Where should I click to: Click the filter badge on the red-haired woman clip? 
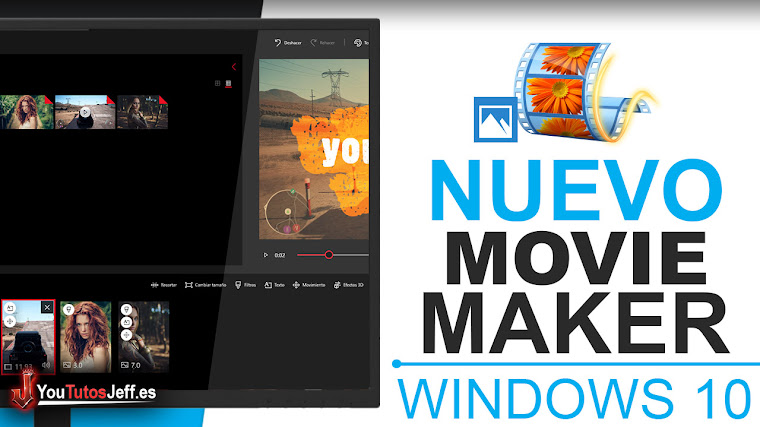pos(68,309)
